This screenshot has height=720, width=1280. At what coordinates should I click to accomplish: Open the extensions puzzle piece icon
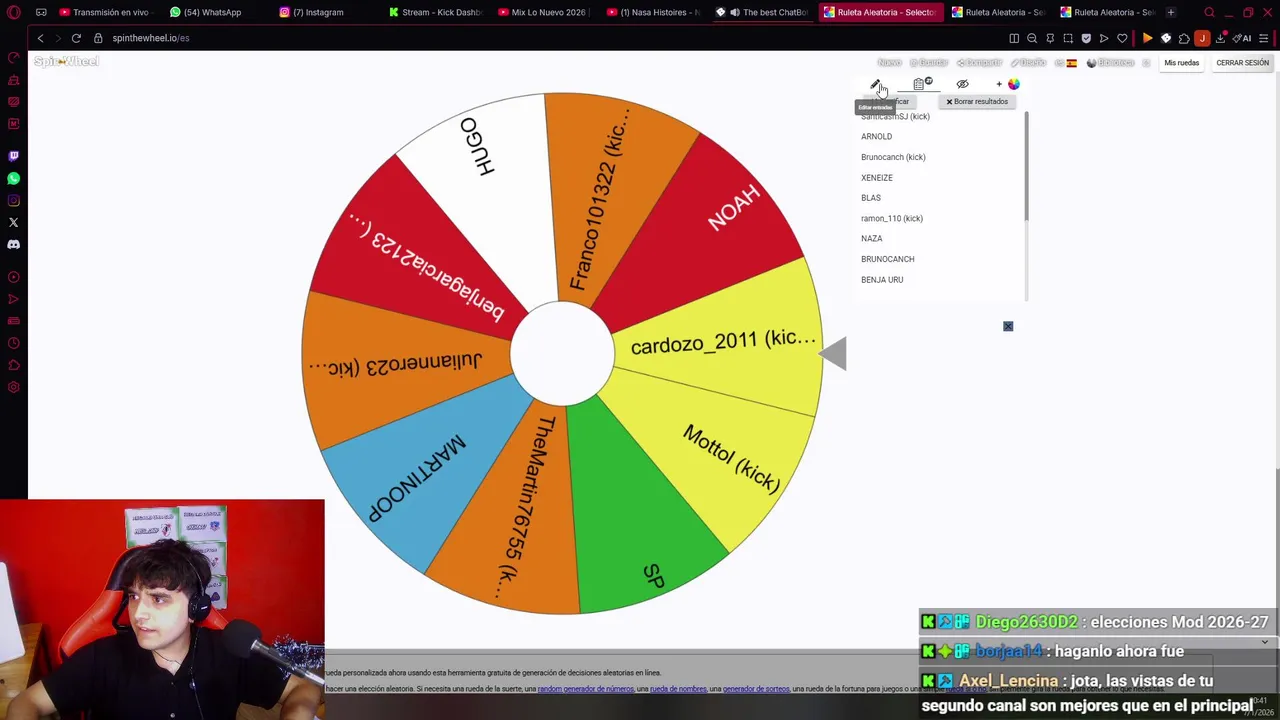(1184, 38)
